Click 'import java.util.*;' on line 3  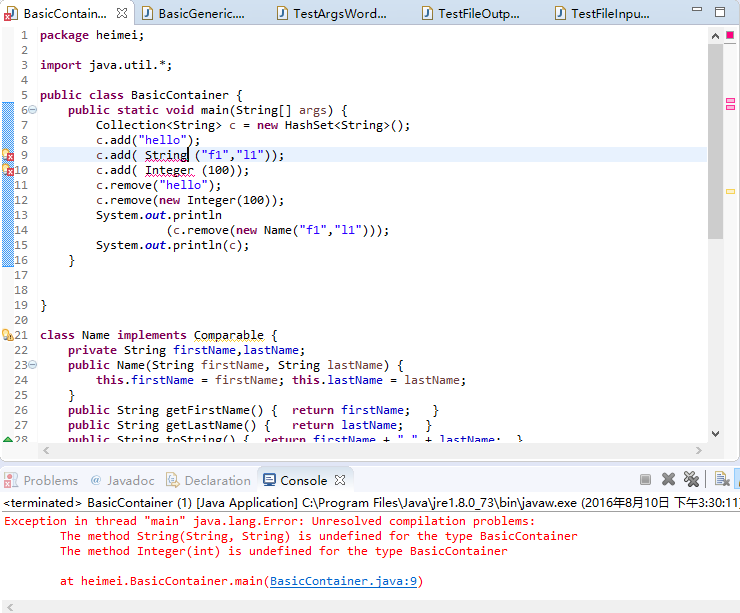point(106,65)
